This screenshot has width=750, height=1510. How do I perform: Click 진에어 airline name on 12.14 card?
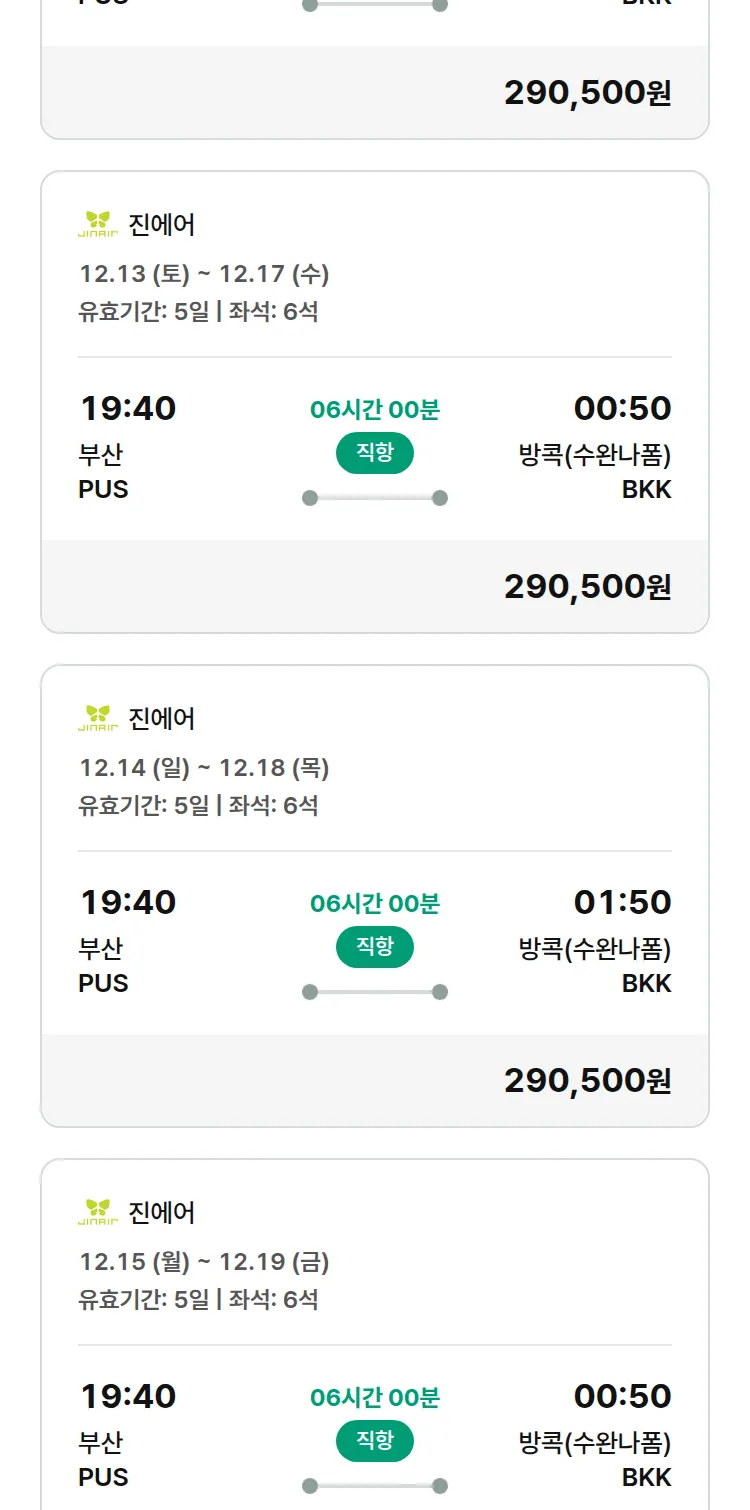coord(162,719)
